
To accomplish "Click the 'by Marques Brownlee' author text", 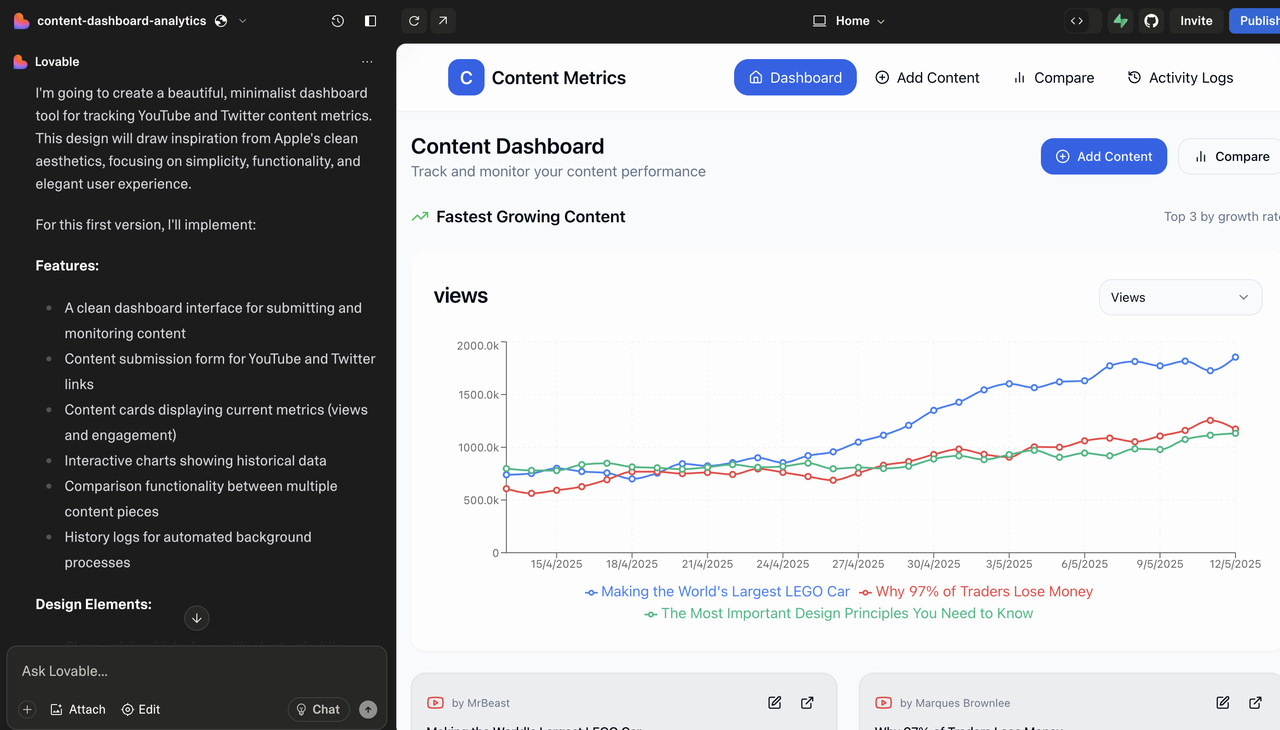I will (955, 704).
